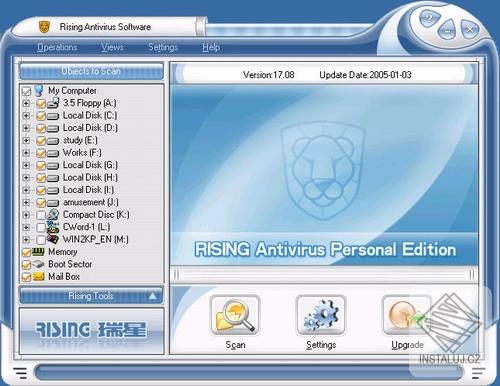The height and width of the screenshot is (386, 500).
Task: Click the CWord-1 (L:) disc icon
Action: 53,227
